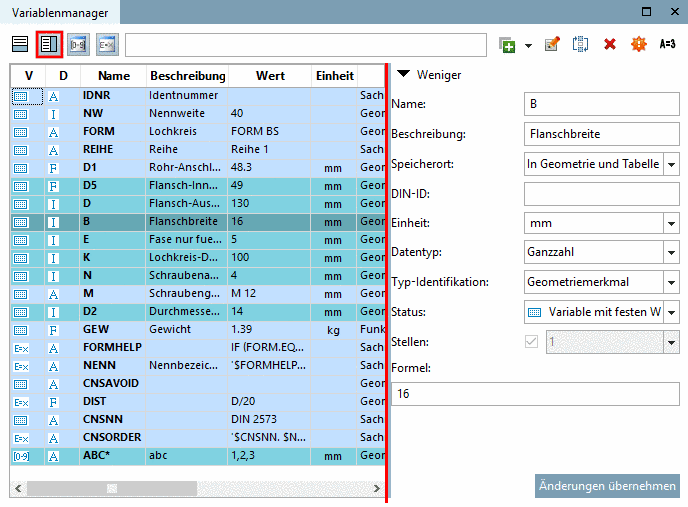Open the Speicherort dropdown
Viewport: 688px width, 507px height.
(671, 164)
